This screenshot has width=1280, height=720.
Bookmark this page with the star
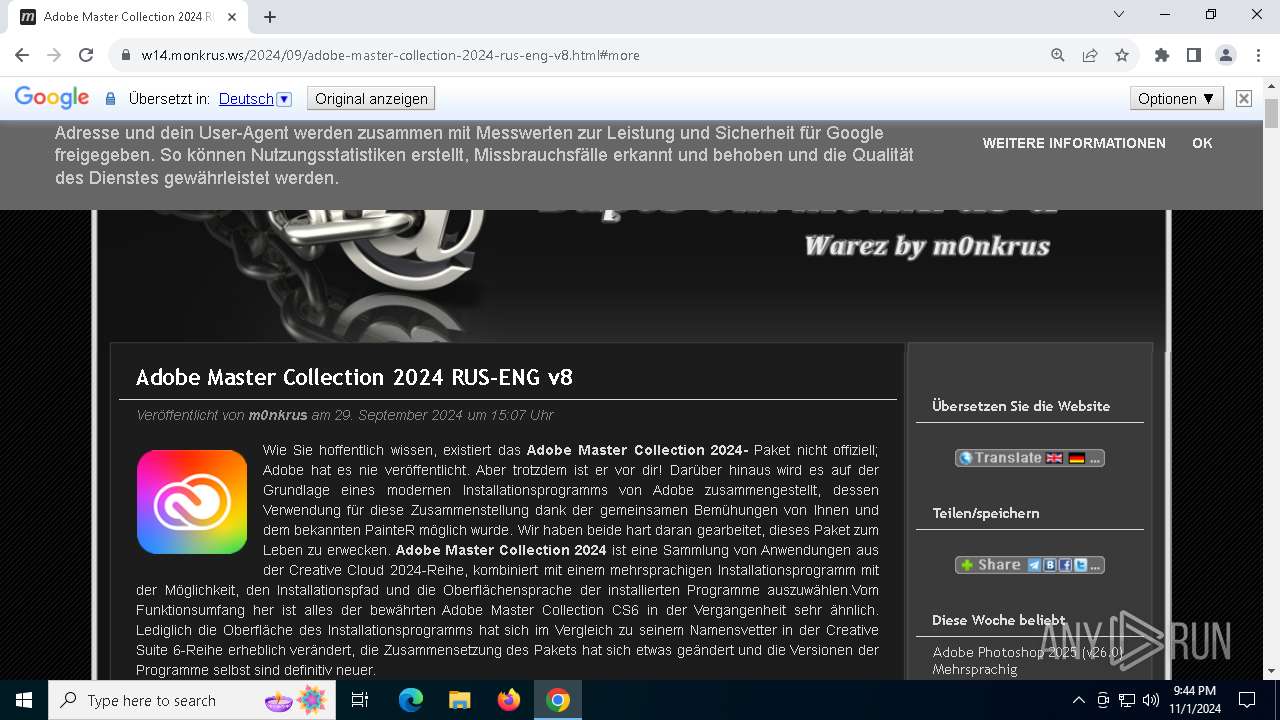(1122, 55)
